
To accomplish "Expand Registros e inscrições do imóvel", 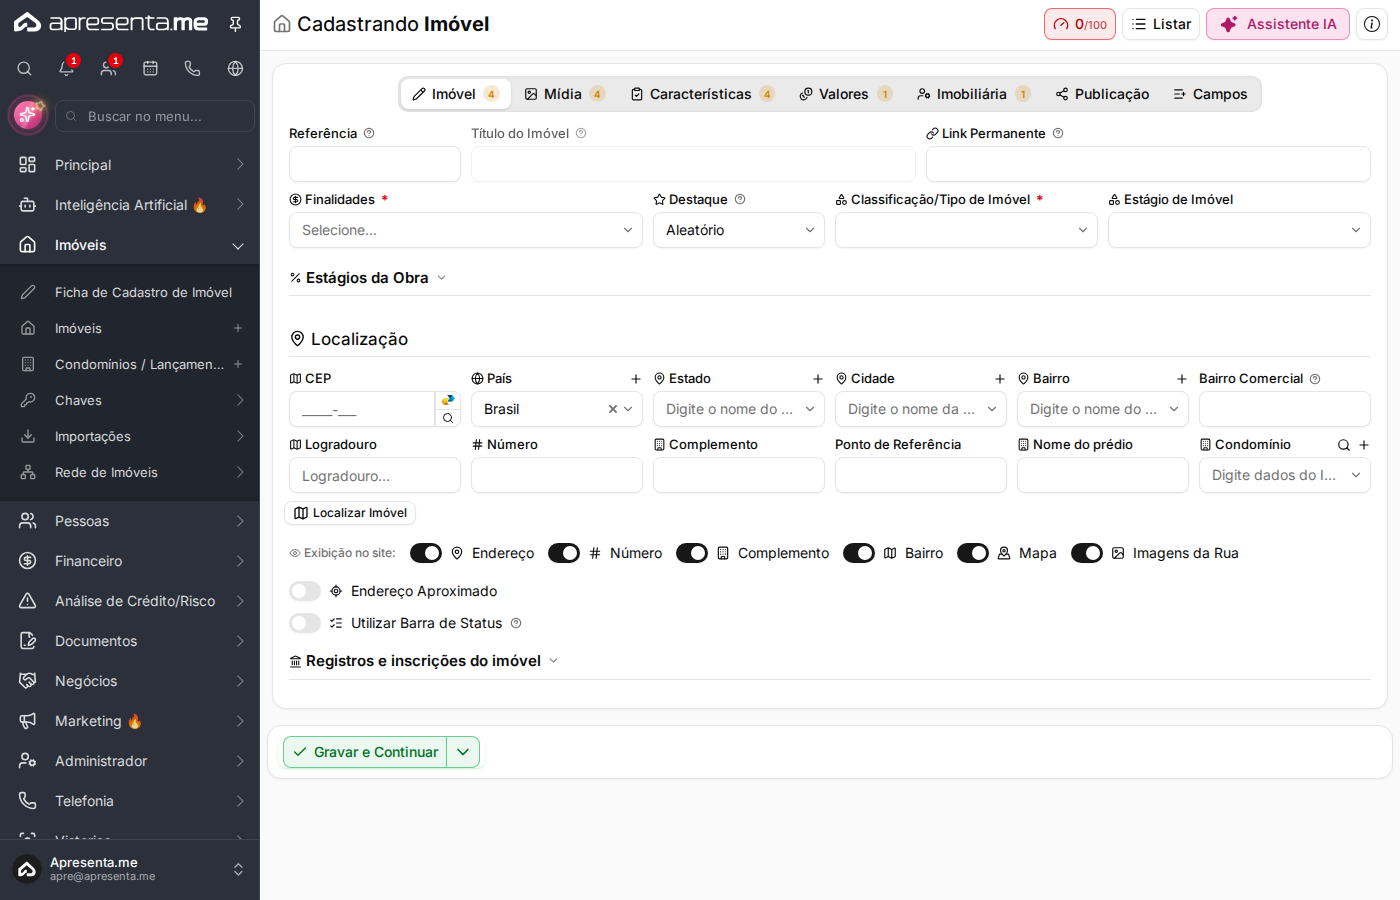I will coord(424,661).
